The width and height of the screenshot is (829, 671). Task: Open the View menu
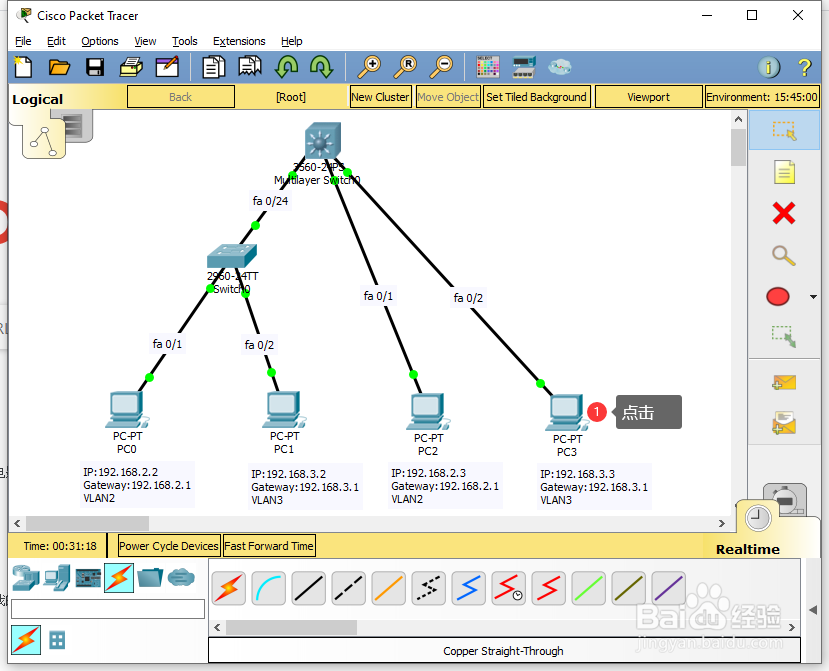coord(145,41)
